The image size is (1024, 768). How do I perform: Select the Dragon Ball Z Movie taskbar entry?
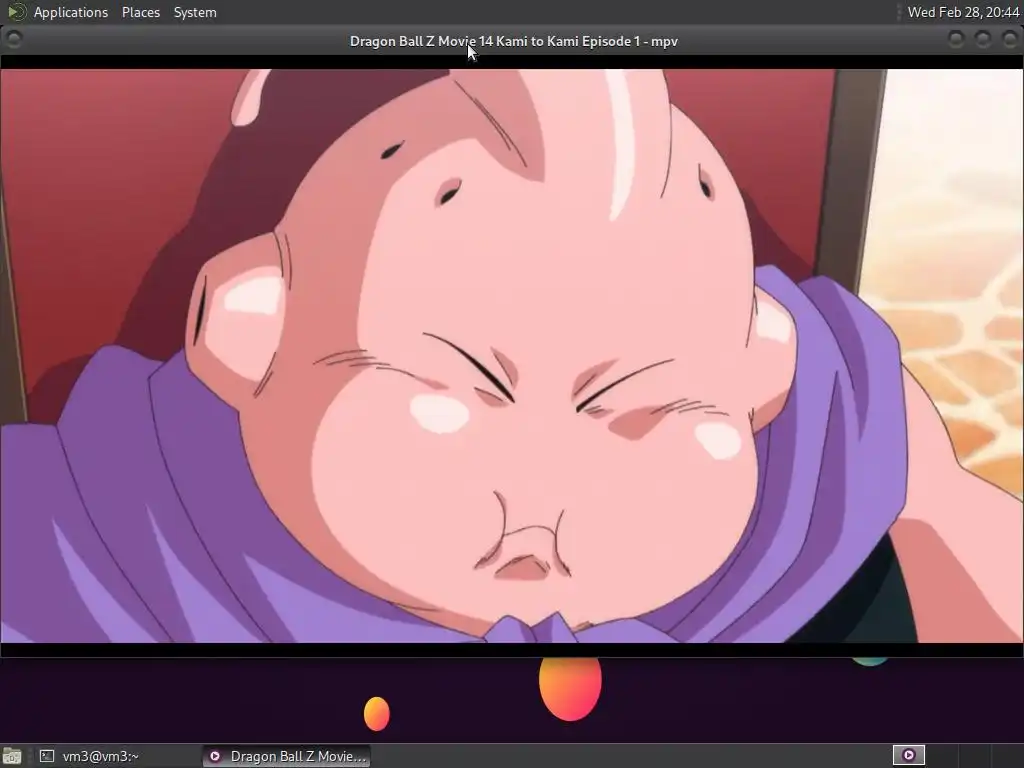pos(286,756)
